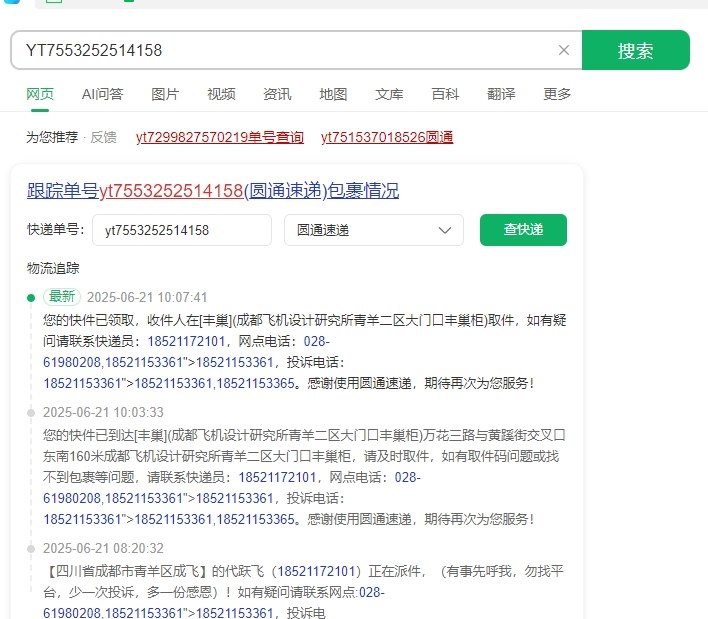Select the 文库 tab
Screen dimensions: 708x619
tap(389, 94)
